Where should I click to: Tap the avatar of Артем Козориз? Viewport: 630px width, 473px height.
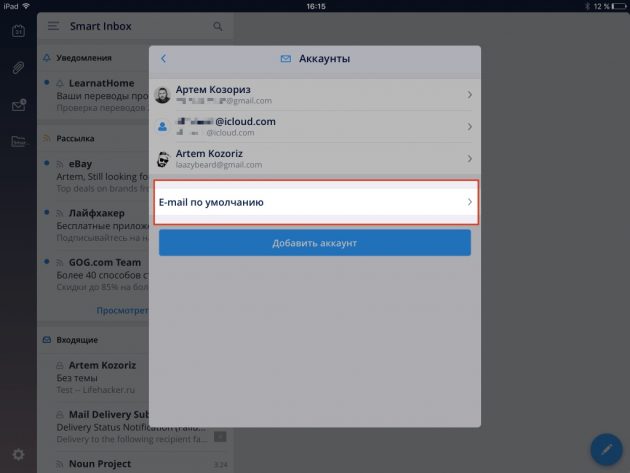162,95
